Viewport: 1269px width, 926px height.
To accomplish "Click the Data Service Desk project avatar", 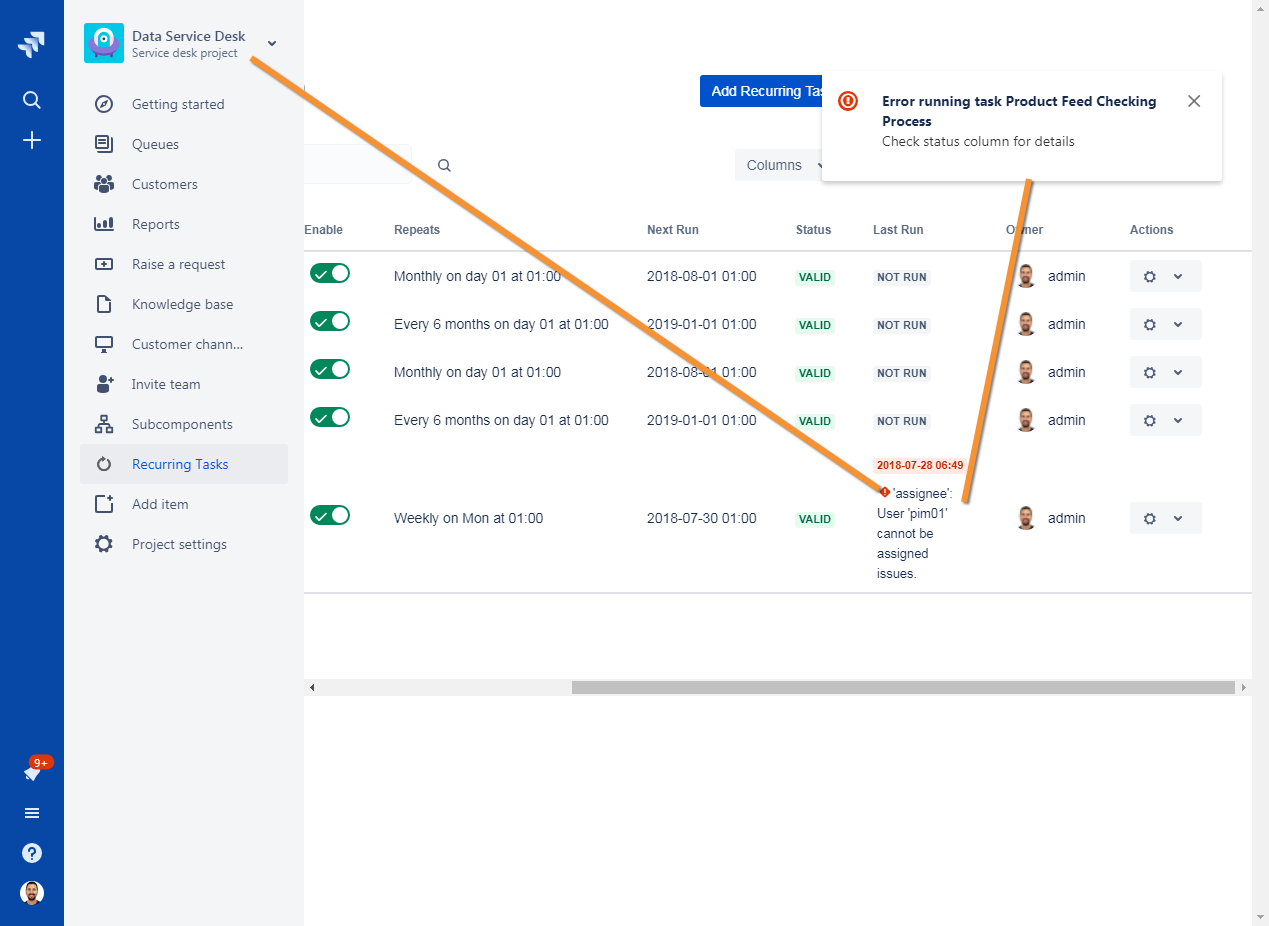I will click(104, 43).
